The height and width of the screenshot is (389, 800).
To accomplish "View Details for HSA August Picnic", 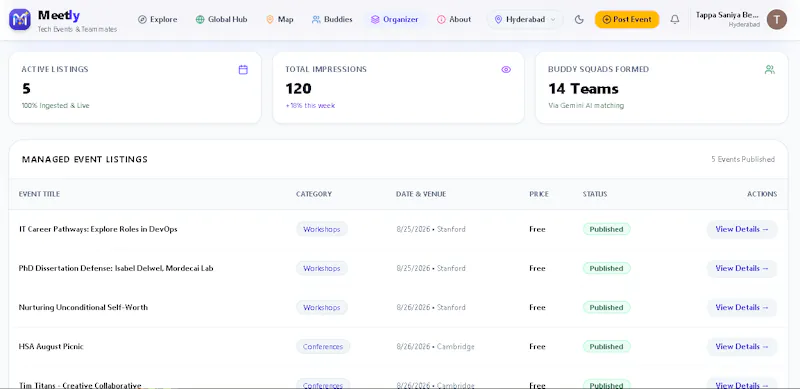I will click(x=742, y=347).
